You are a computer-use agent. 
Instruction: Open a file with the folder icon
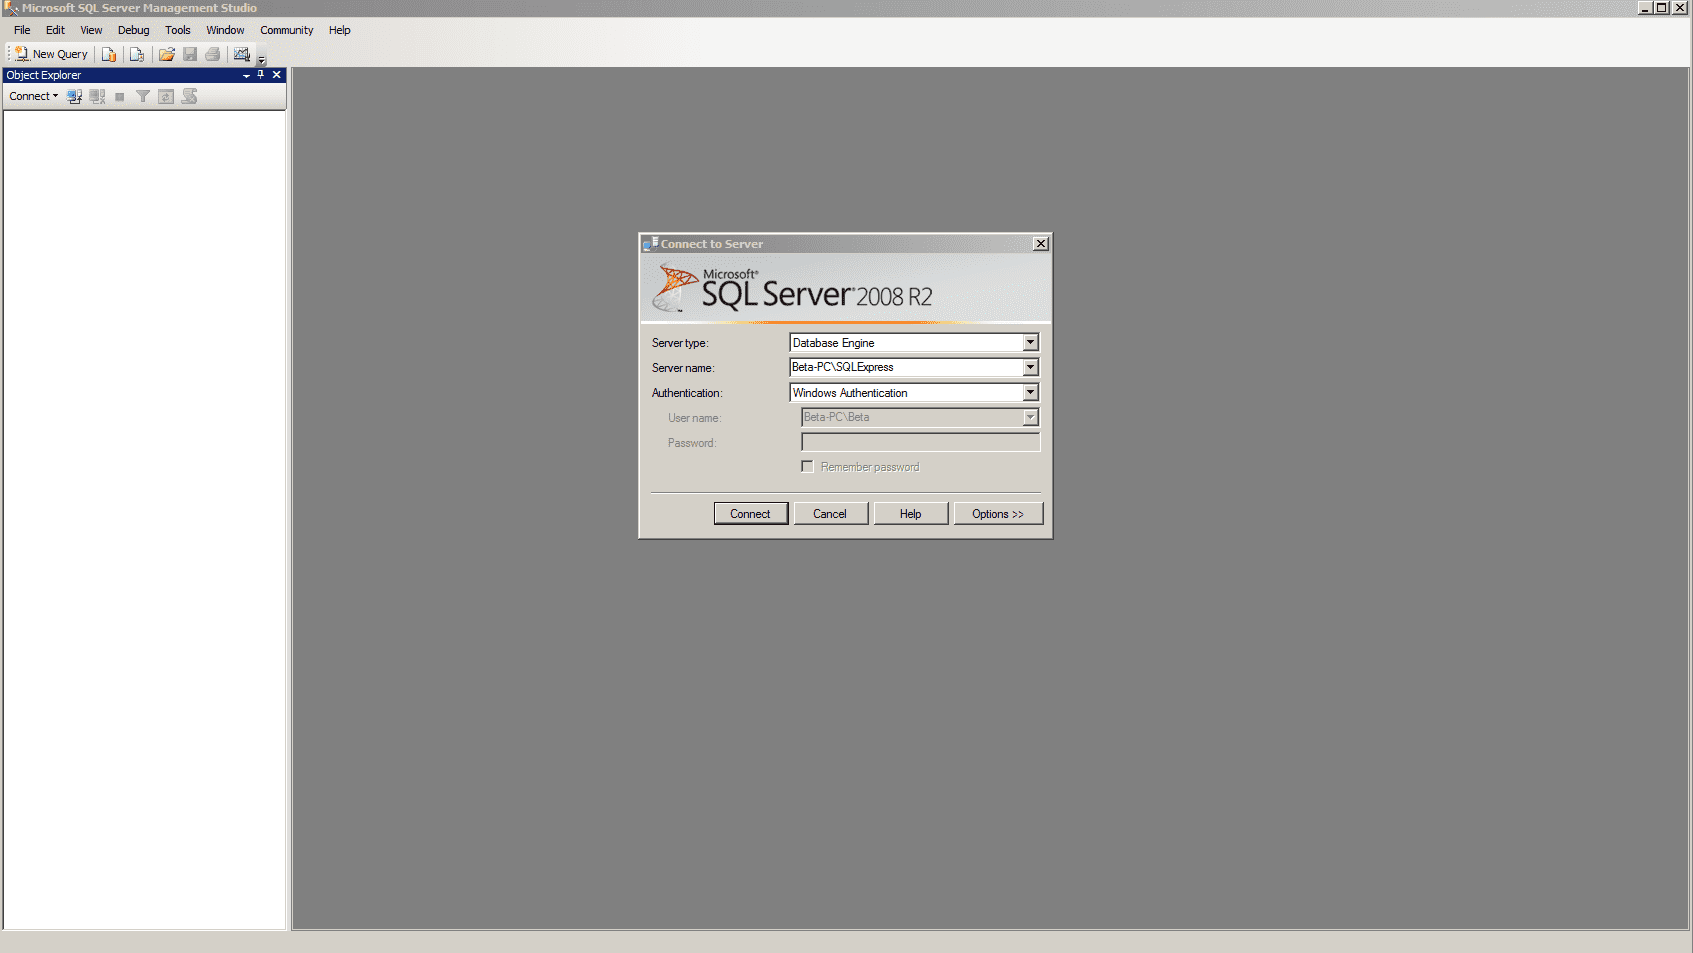(167, 54)
